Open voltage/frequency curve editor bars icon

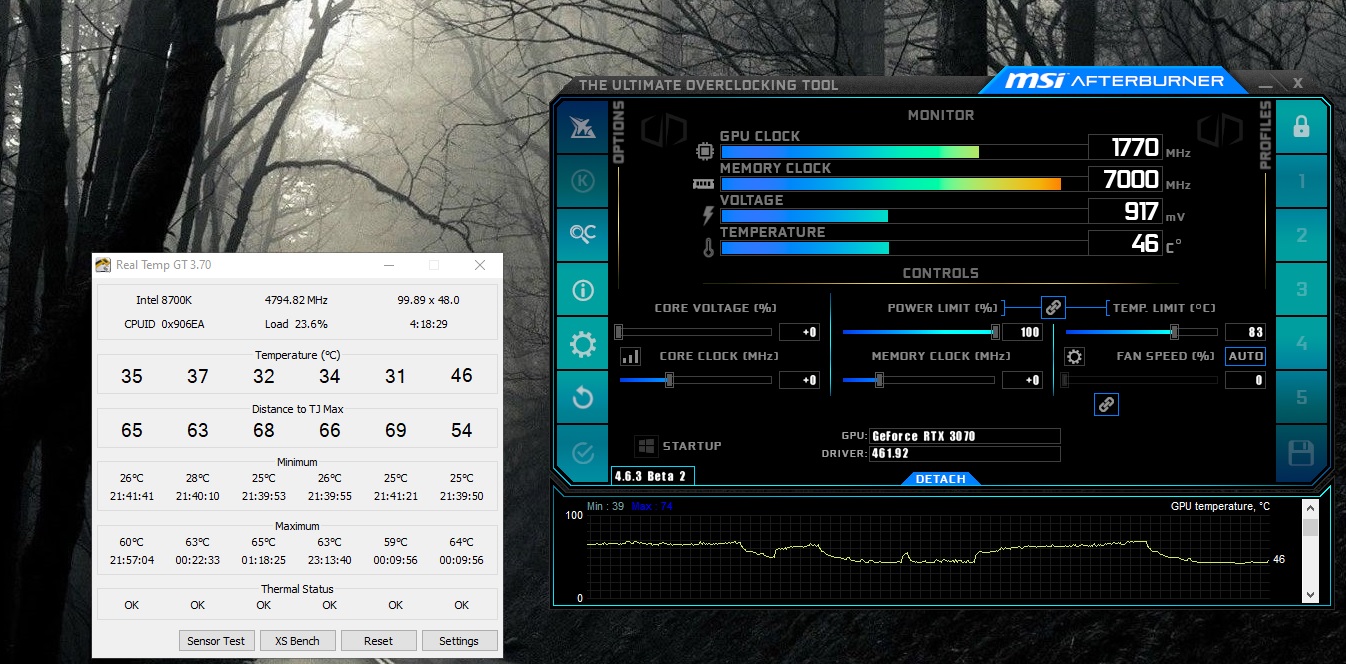(630, 356)
